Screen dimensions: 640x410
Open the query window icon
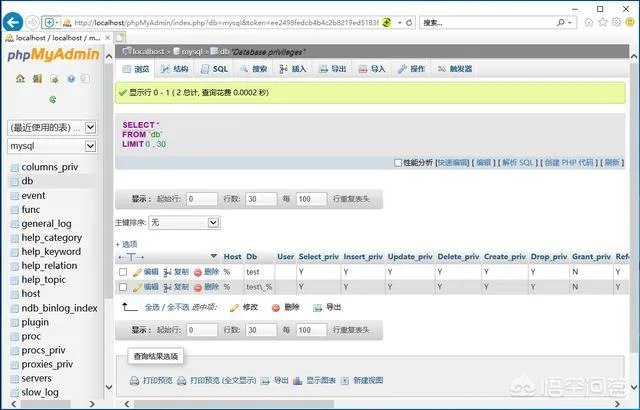click(54, 78)
